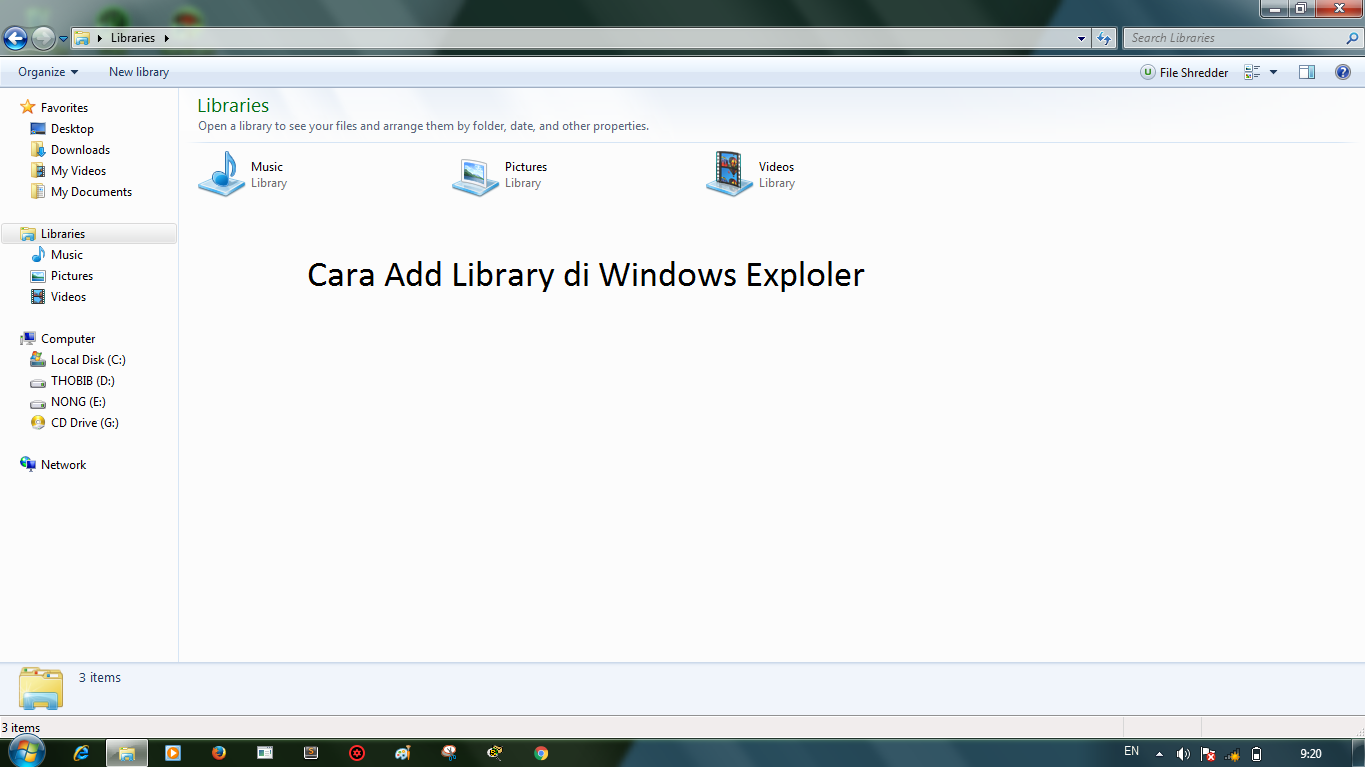Show the preview pane icon
Image resolution: width=1365 pixels, height=767 pixels.
coord(1306,72)
